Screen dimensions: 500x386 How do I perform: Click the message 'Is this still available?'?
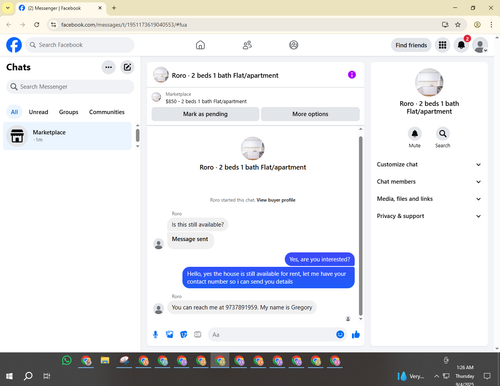pos(198,225)
